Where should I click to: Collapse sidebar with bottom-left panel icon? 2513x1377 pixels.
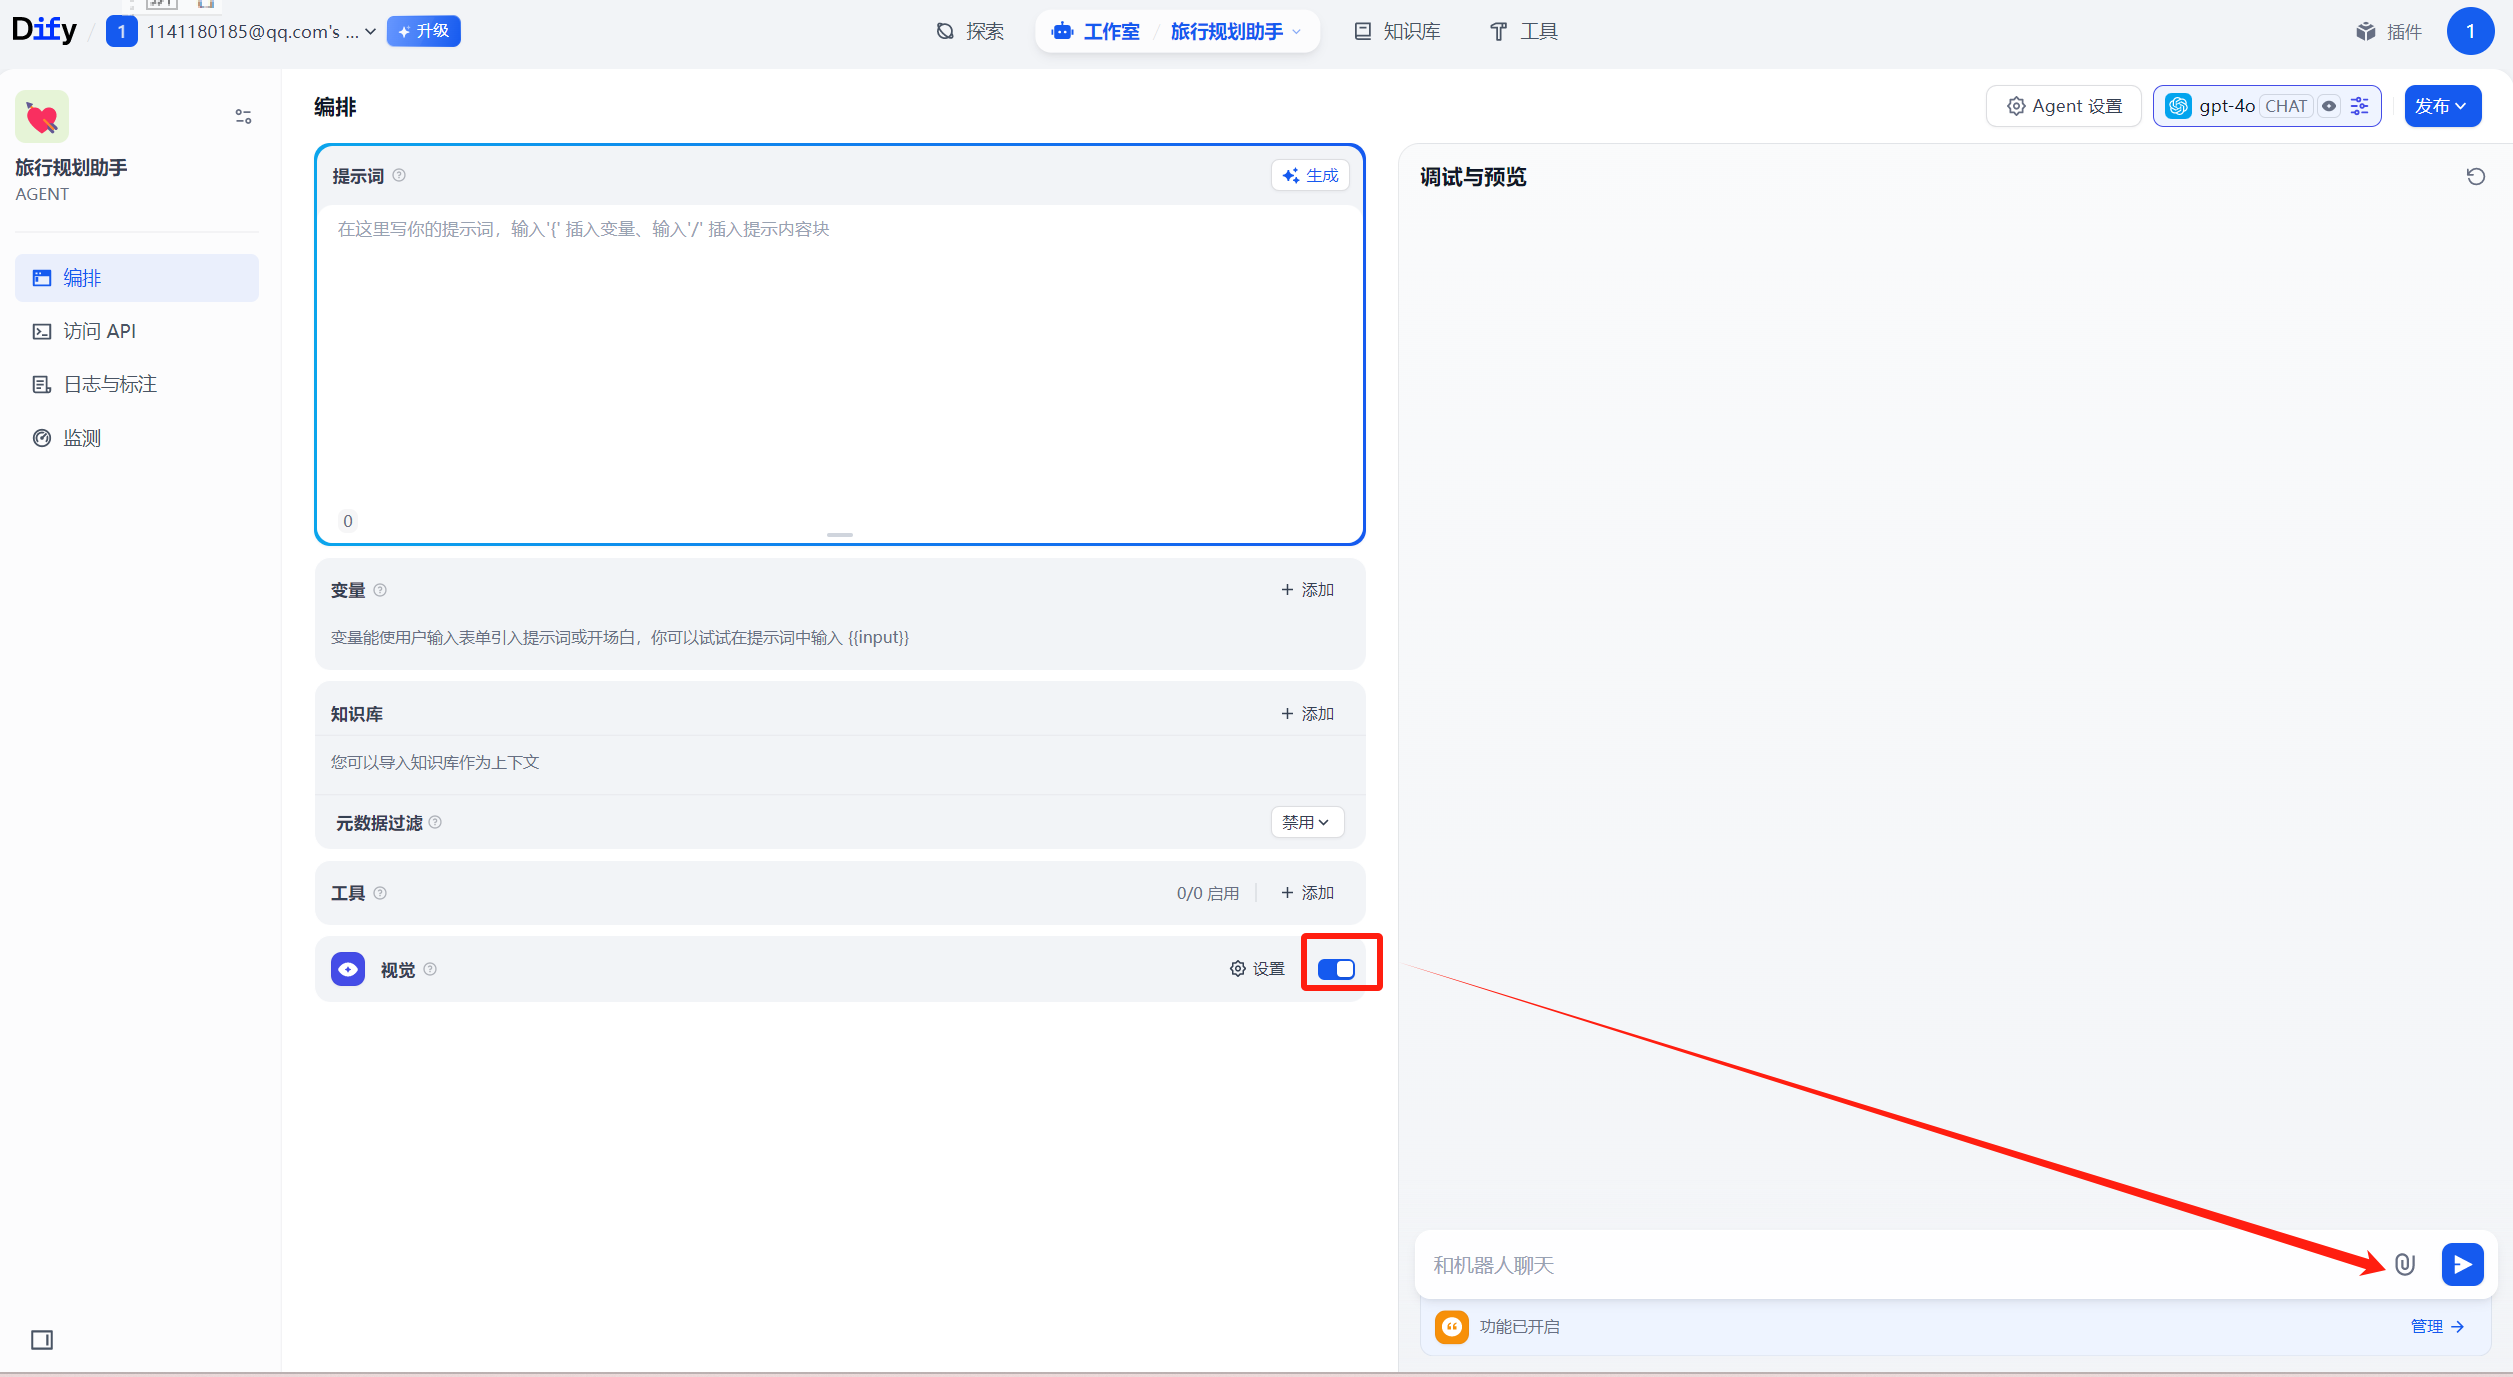[42, 1339]
